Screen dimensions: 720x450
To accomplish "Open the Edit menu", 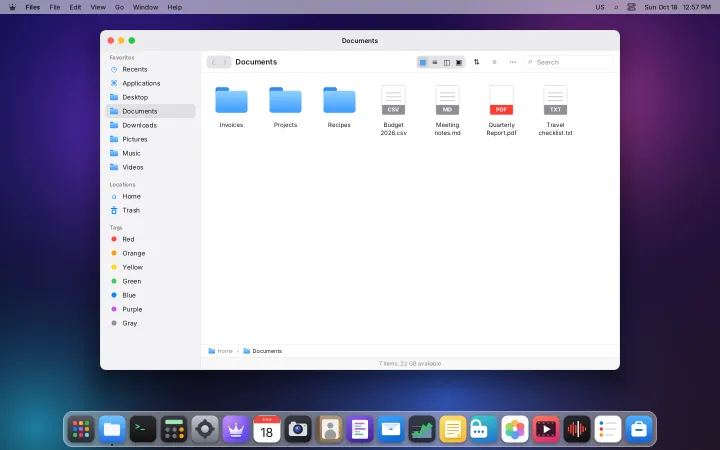I will (x=75, y=7).
